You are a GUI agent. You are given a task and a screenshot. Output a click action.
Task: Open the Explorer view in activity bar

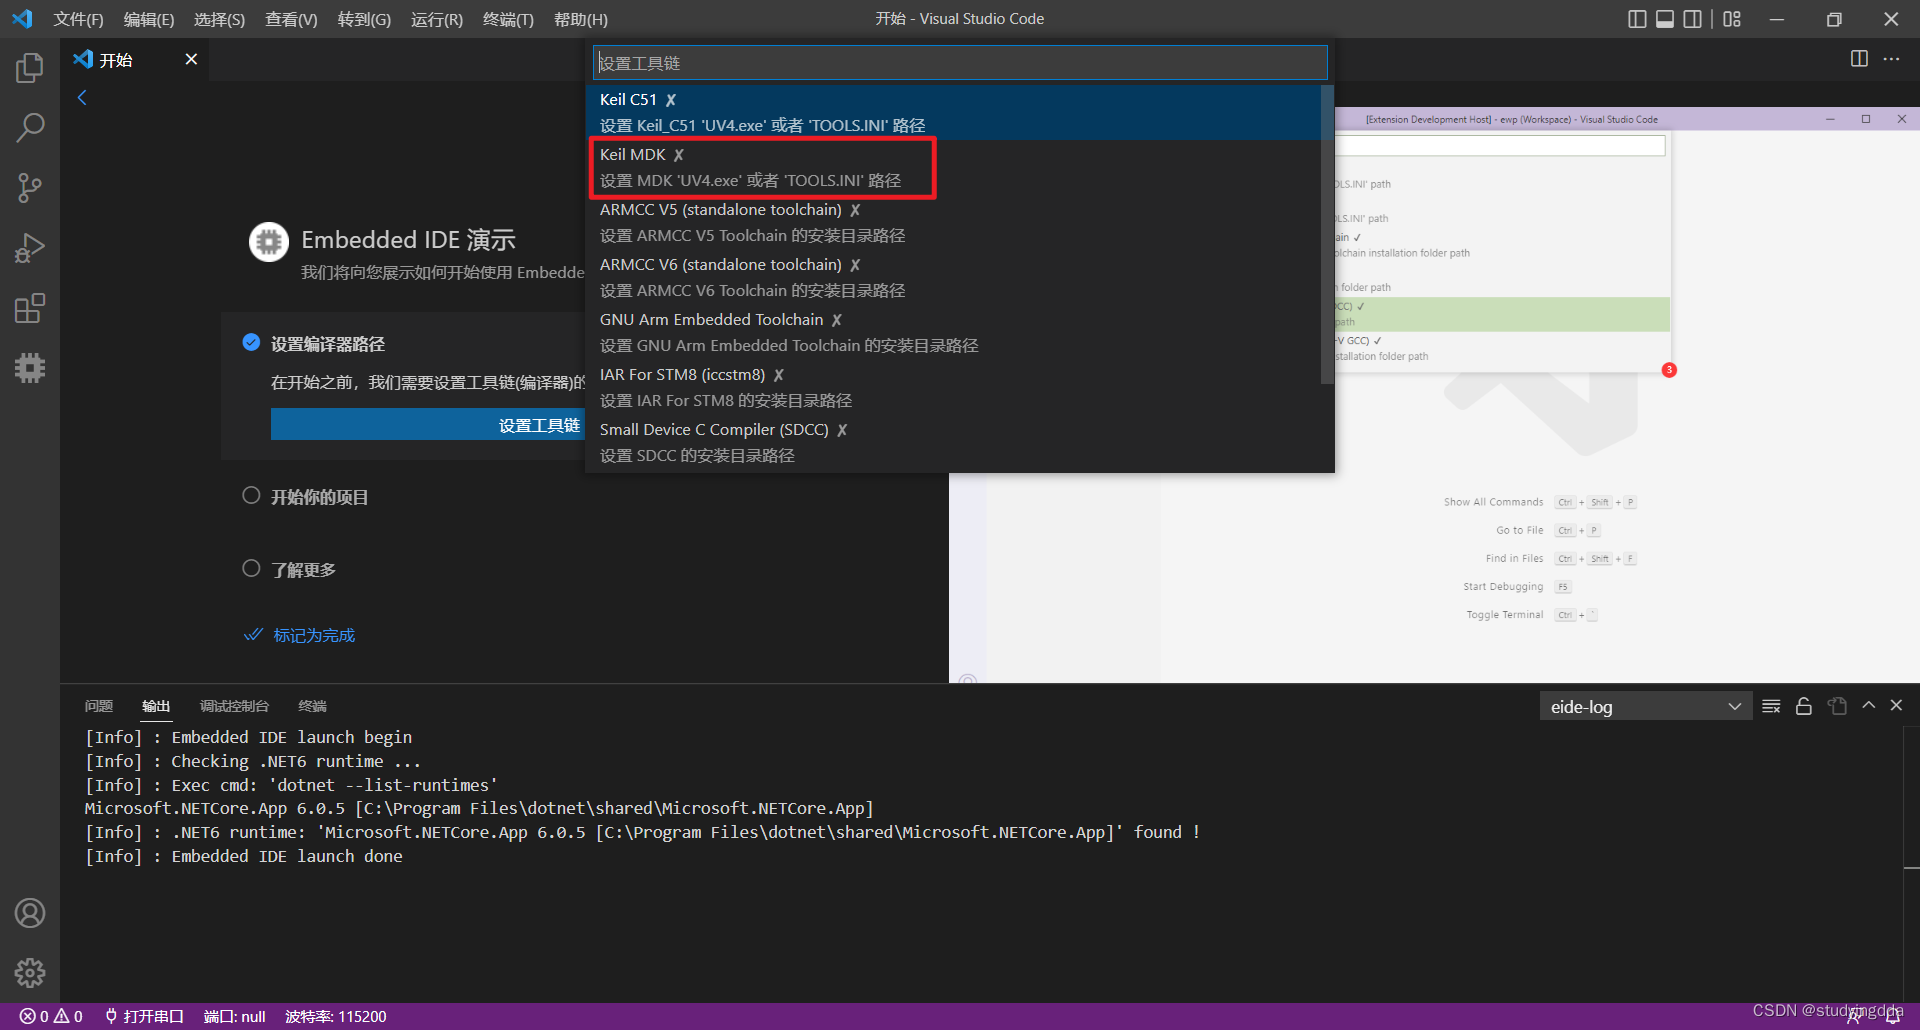(30, 68)
